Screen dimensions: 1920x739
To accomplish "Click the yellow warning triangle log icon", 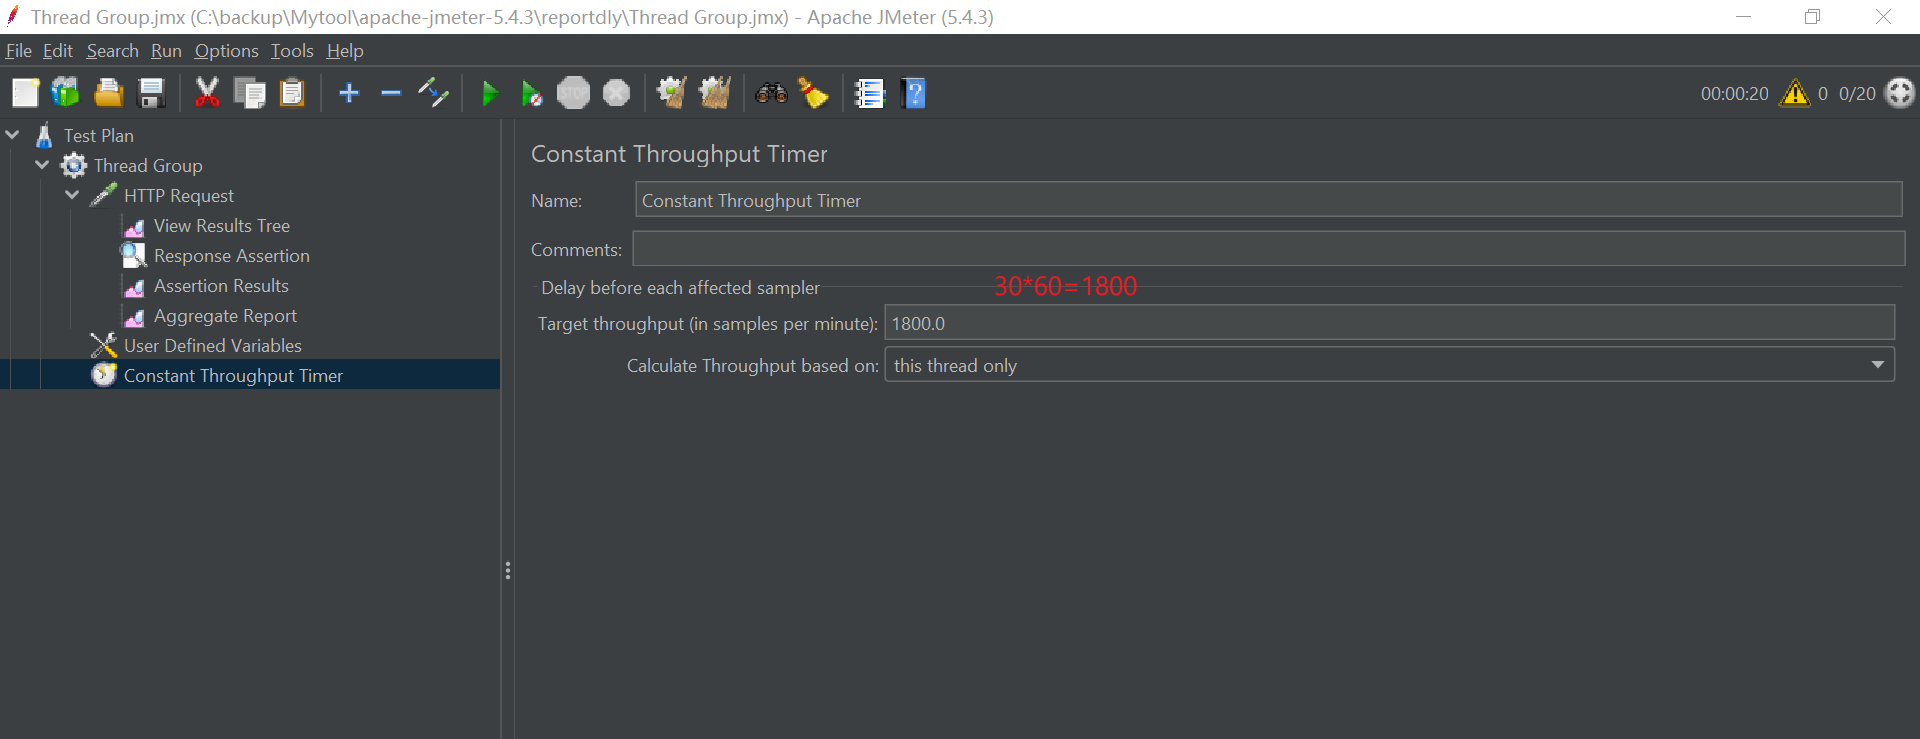I will (1795, 93).
